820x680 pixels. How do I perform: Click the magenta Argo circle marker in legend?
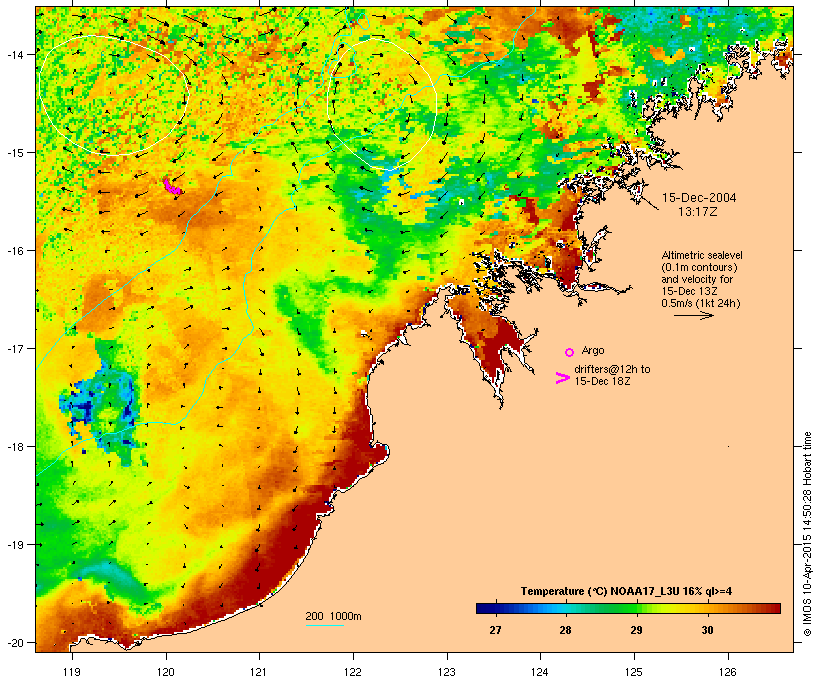pyautogui.click(x=570, y=352)
